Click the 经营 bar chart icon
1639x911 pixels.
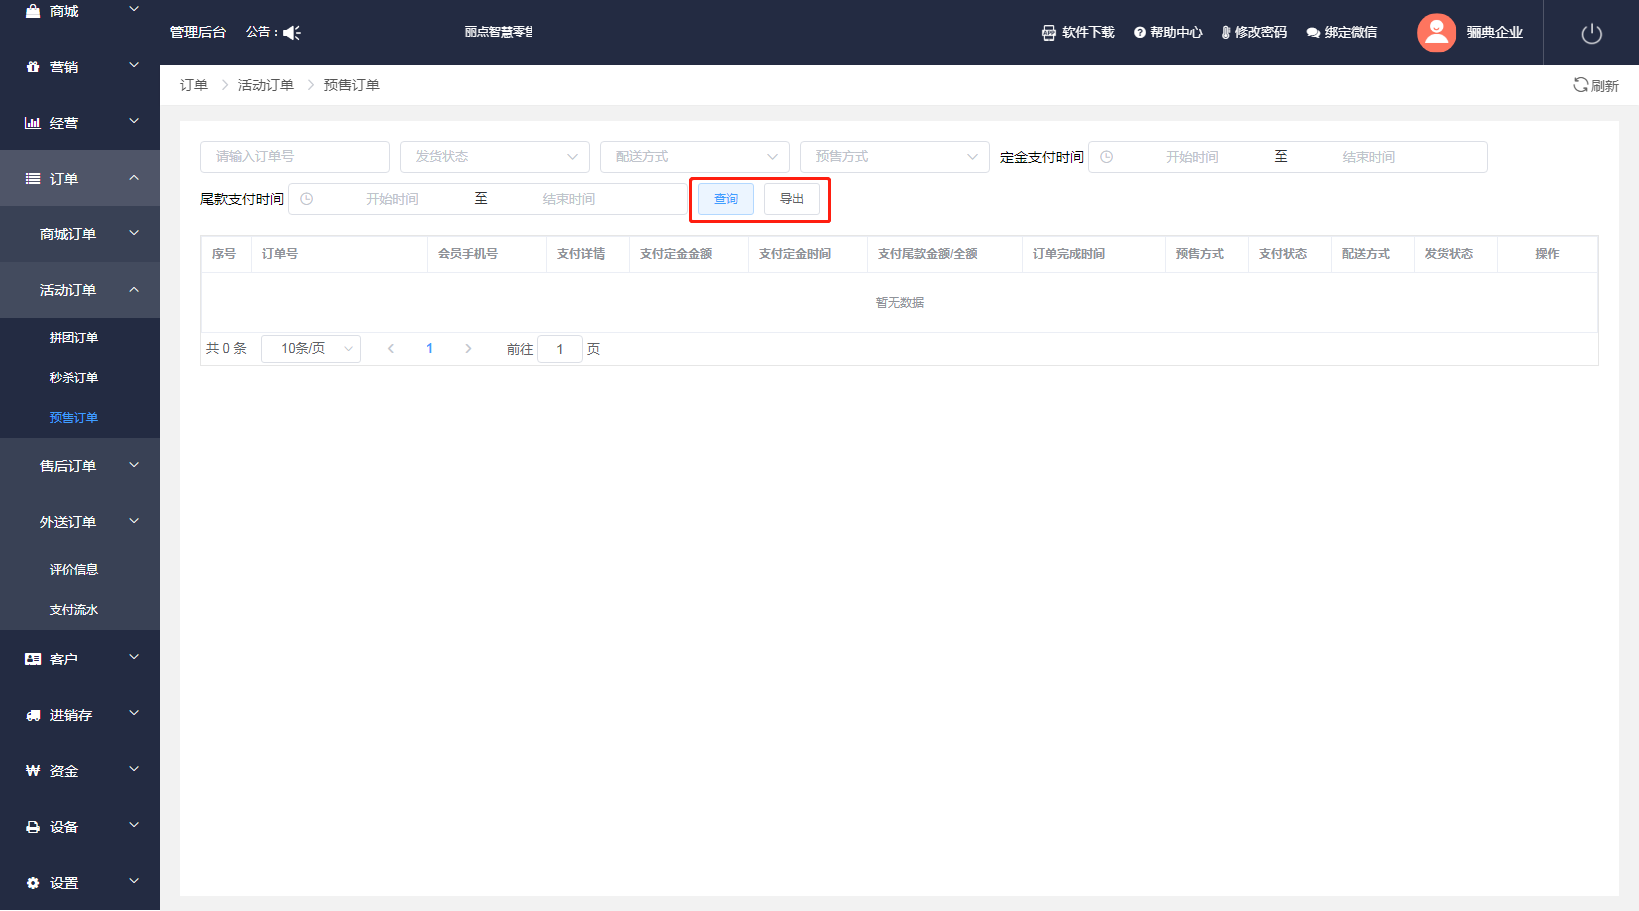(x=33, y=123)
